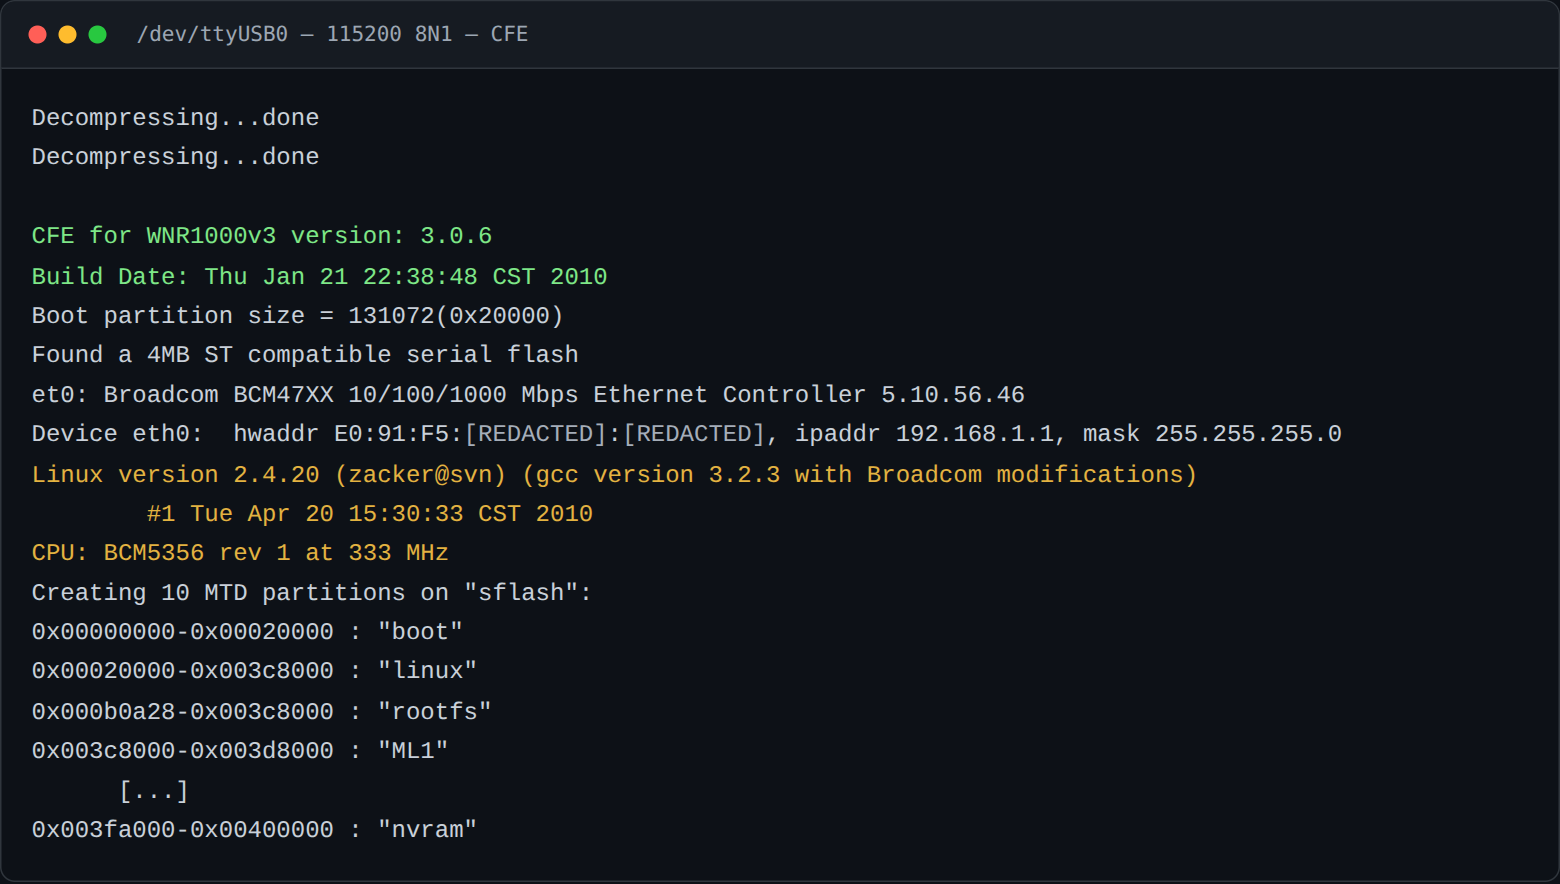
Task: Click the title '/dev/ttyUSB0 — 115200 8N1 — CFE'
Action: (x=332, y=34)
